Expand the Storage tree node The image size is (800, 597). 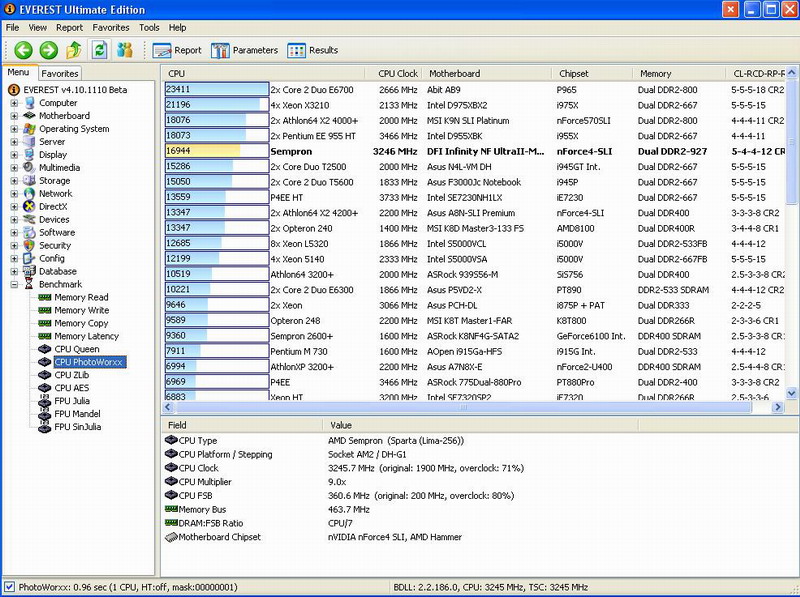(14, 181)
